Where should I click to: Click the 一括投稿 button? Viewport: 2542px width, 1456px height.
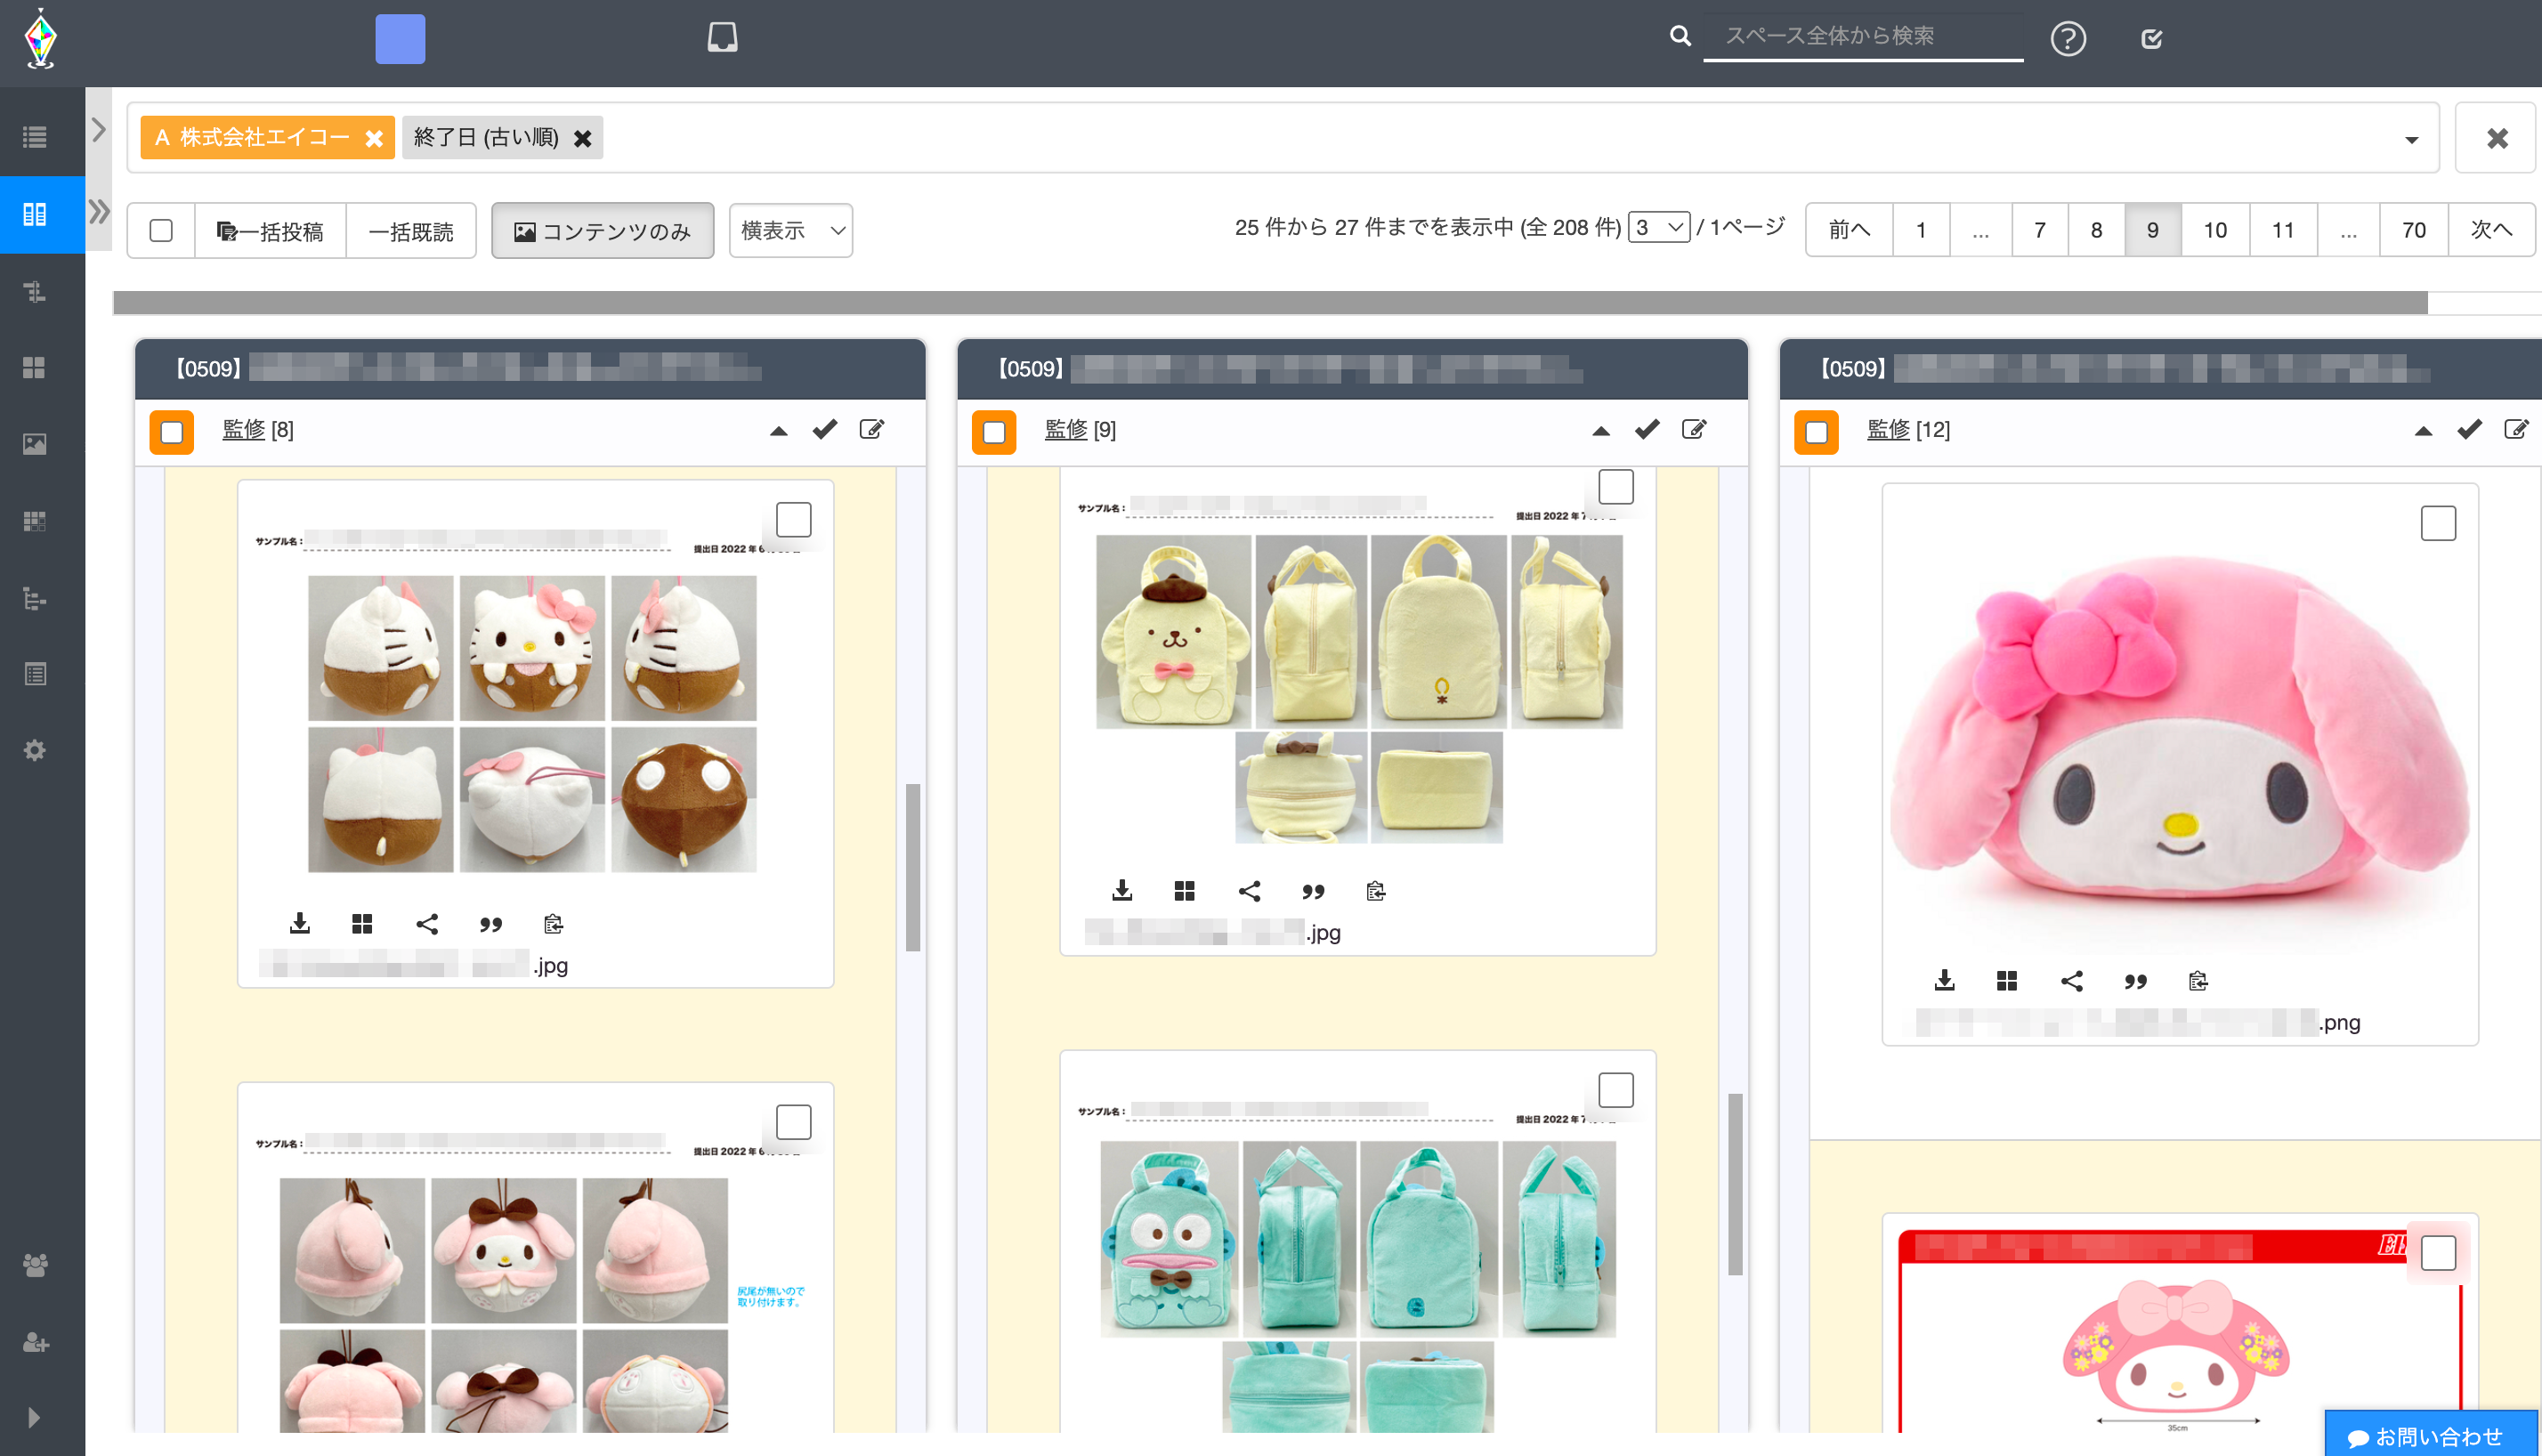click(270, 231)
